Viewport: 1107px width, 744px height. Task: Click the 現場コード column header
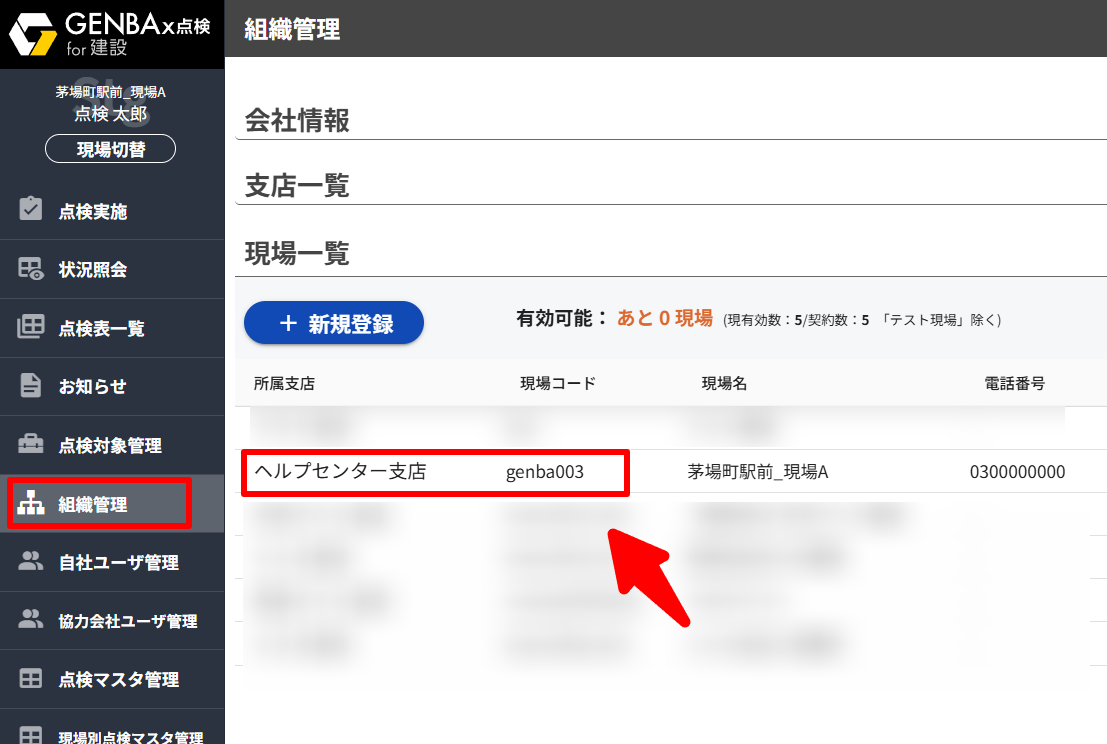click(x=557, y=384)
